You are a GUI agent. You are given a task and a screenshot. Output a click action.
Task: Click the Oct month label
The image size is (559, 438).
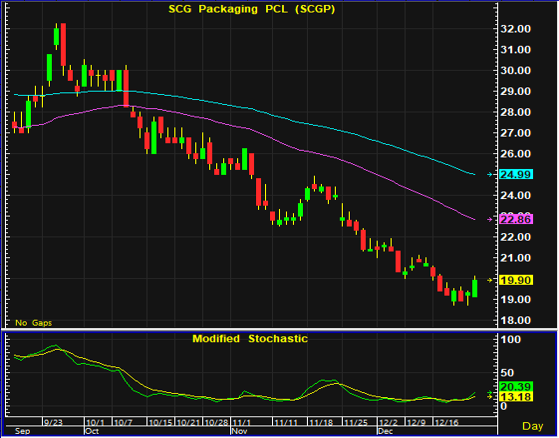92,432
